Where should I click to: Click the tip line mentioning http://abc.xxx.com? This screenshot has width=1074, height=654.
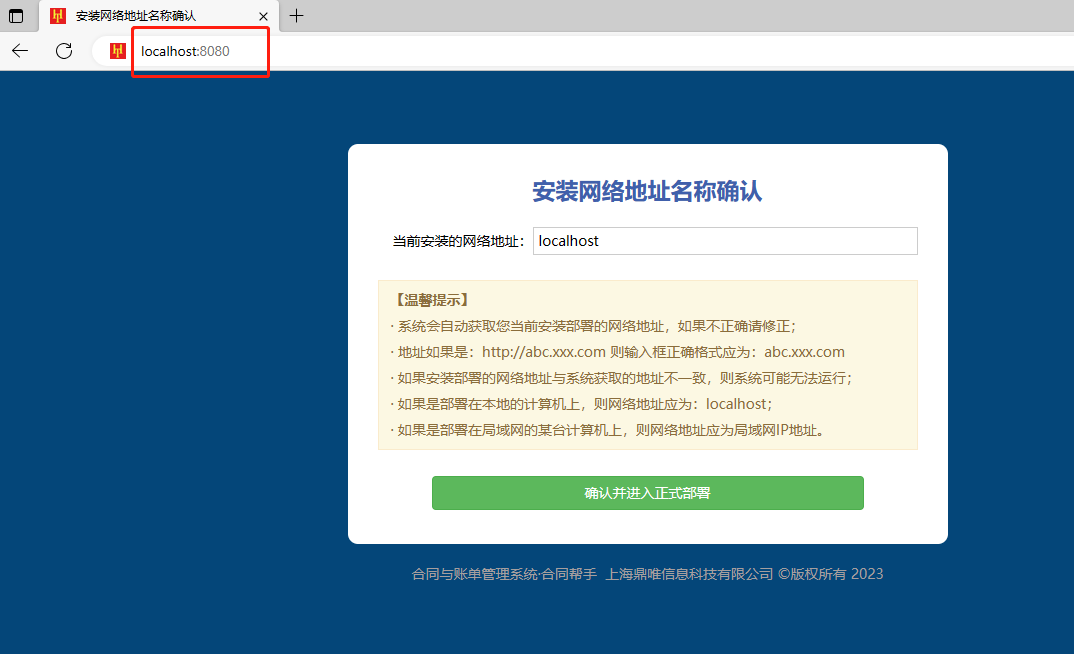618,352
